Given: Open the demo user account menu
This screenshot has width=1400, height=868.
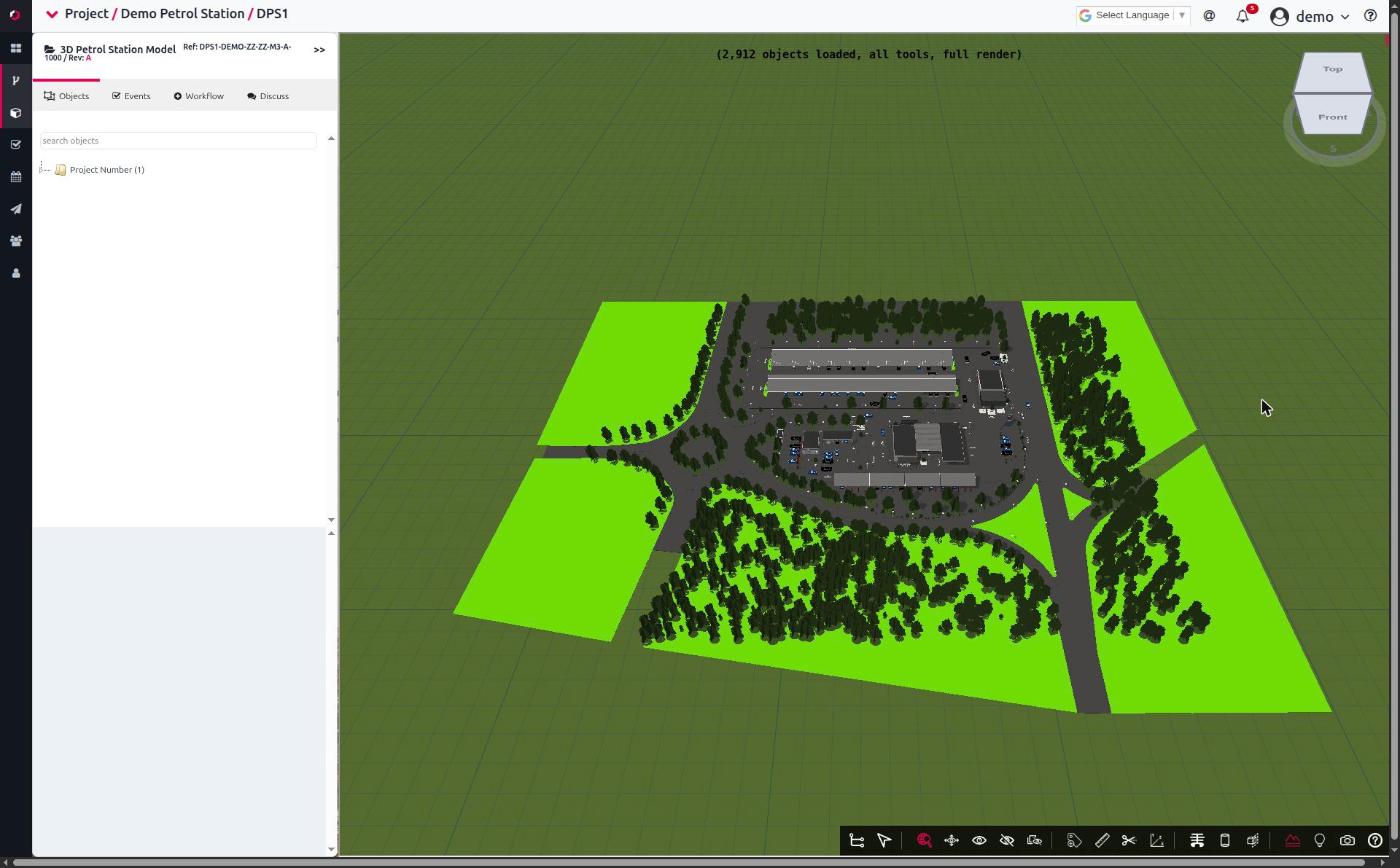Looking at the screenshot, I should pos(1310,16).
